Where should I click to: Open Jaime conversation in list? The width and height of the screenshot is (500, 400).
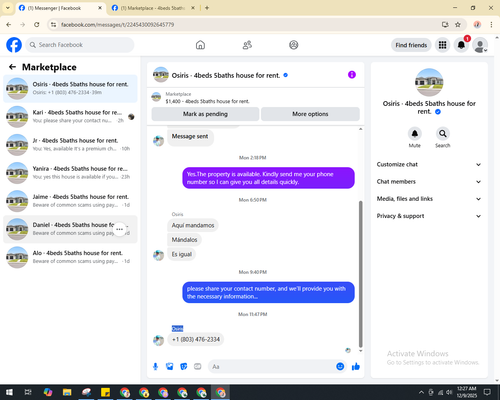[x=70, y=201]
